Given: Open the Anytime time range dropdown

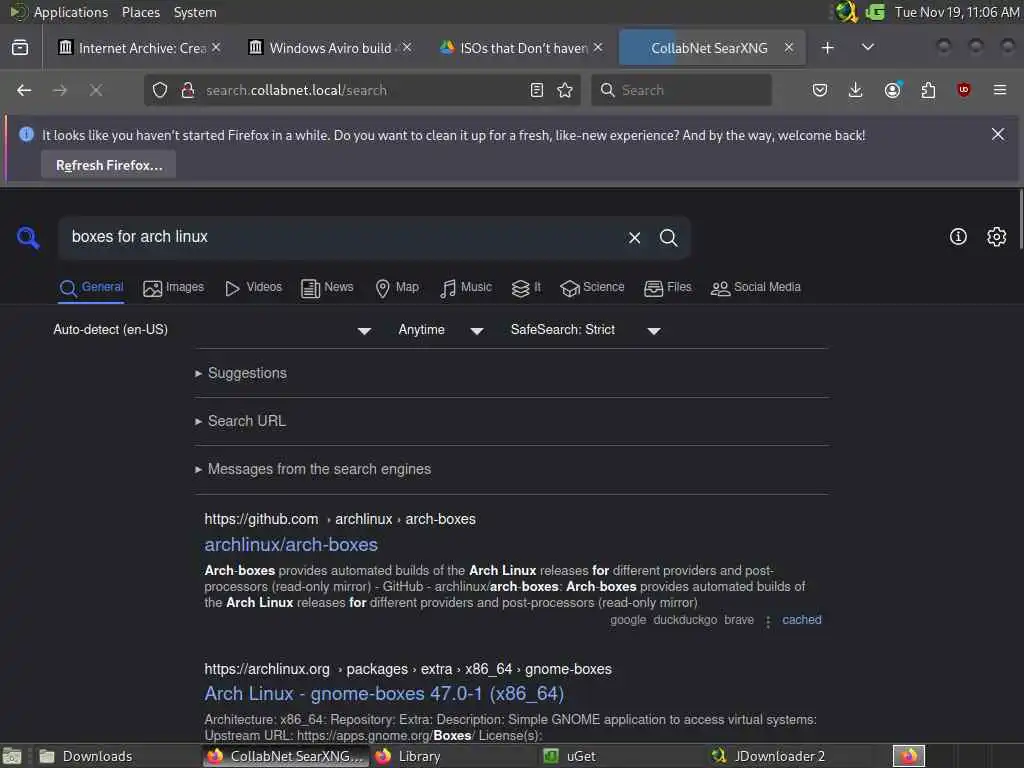Looking at the screenshot, I should click(x=441, y=330).
